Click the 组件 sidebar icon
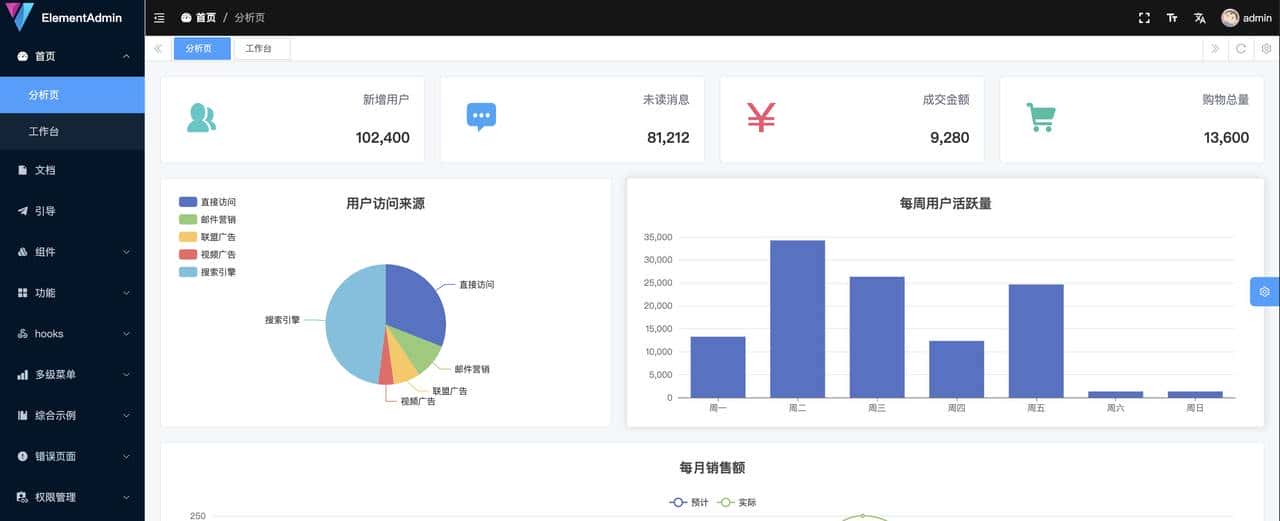 (23, 252)
